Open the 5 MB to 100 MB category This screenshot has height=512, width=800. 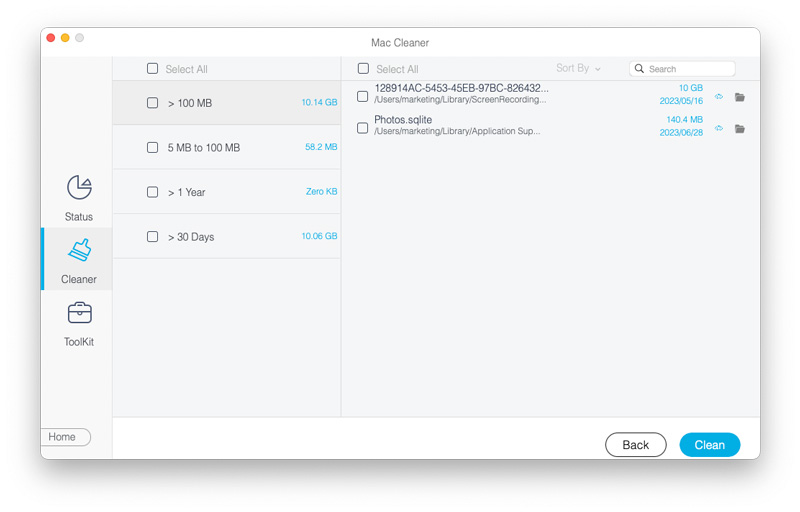(227, 147)
